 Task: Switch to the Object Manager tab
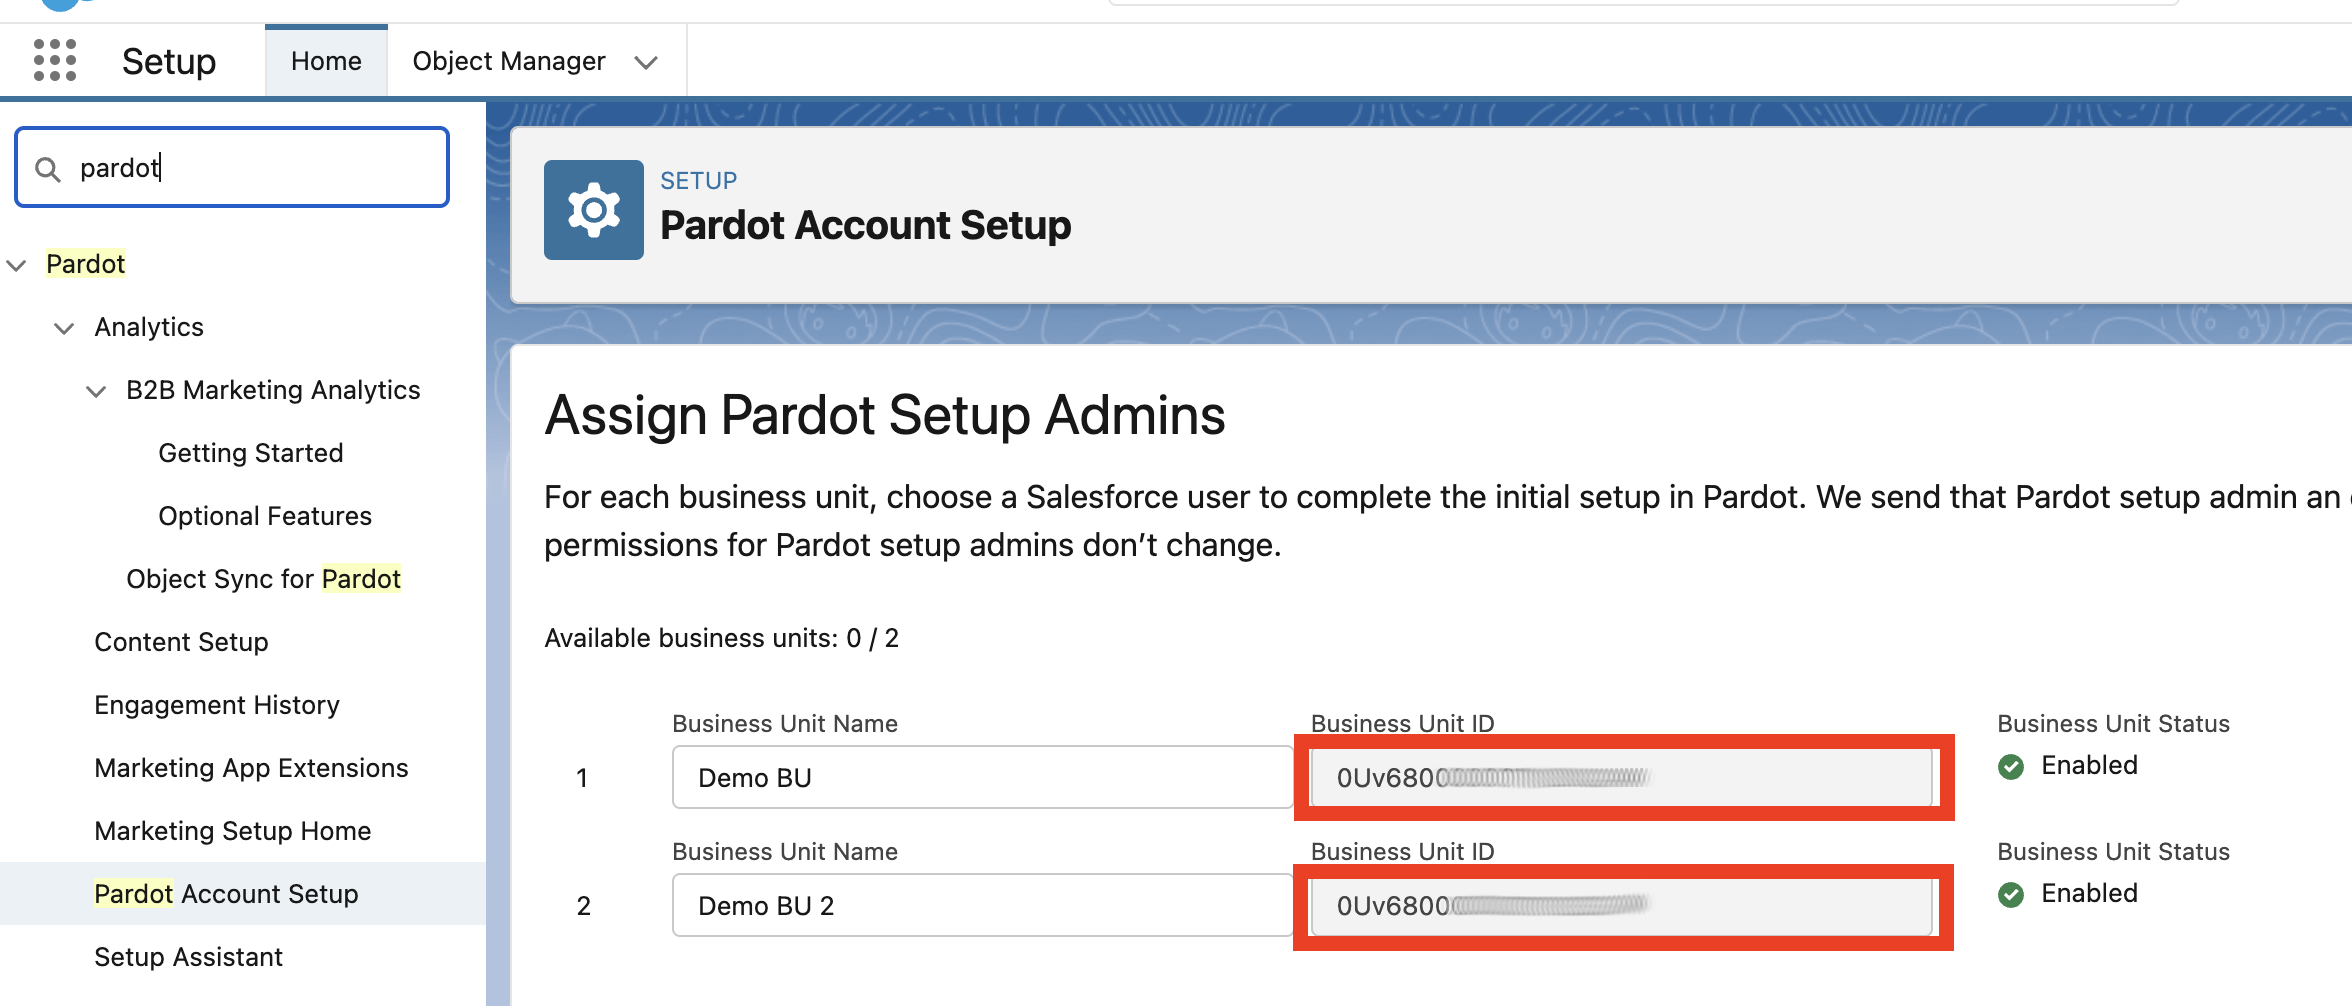coord(508,60)
